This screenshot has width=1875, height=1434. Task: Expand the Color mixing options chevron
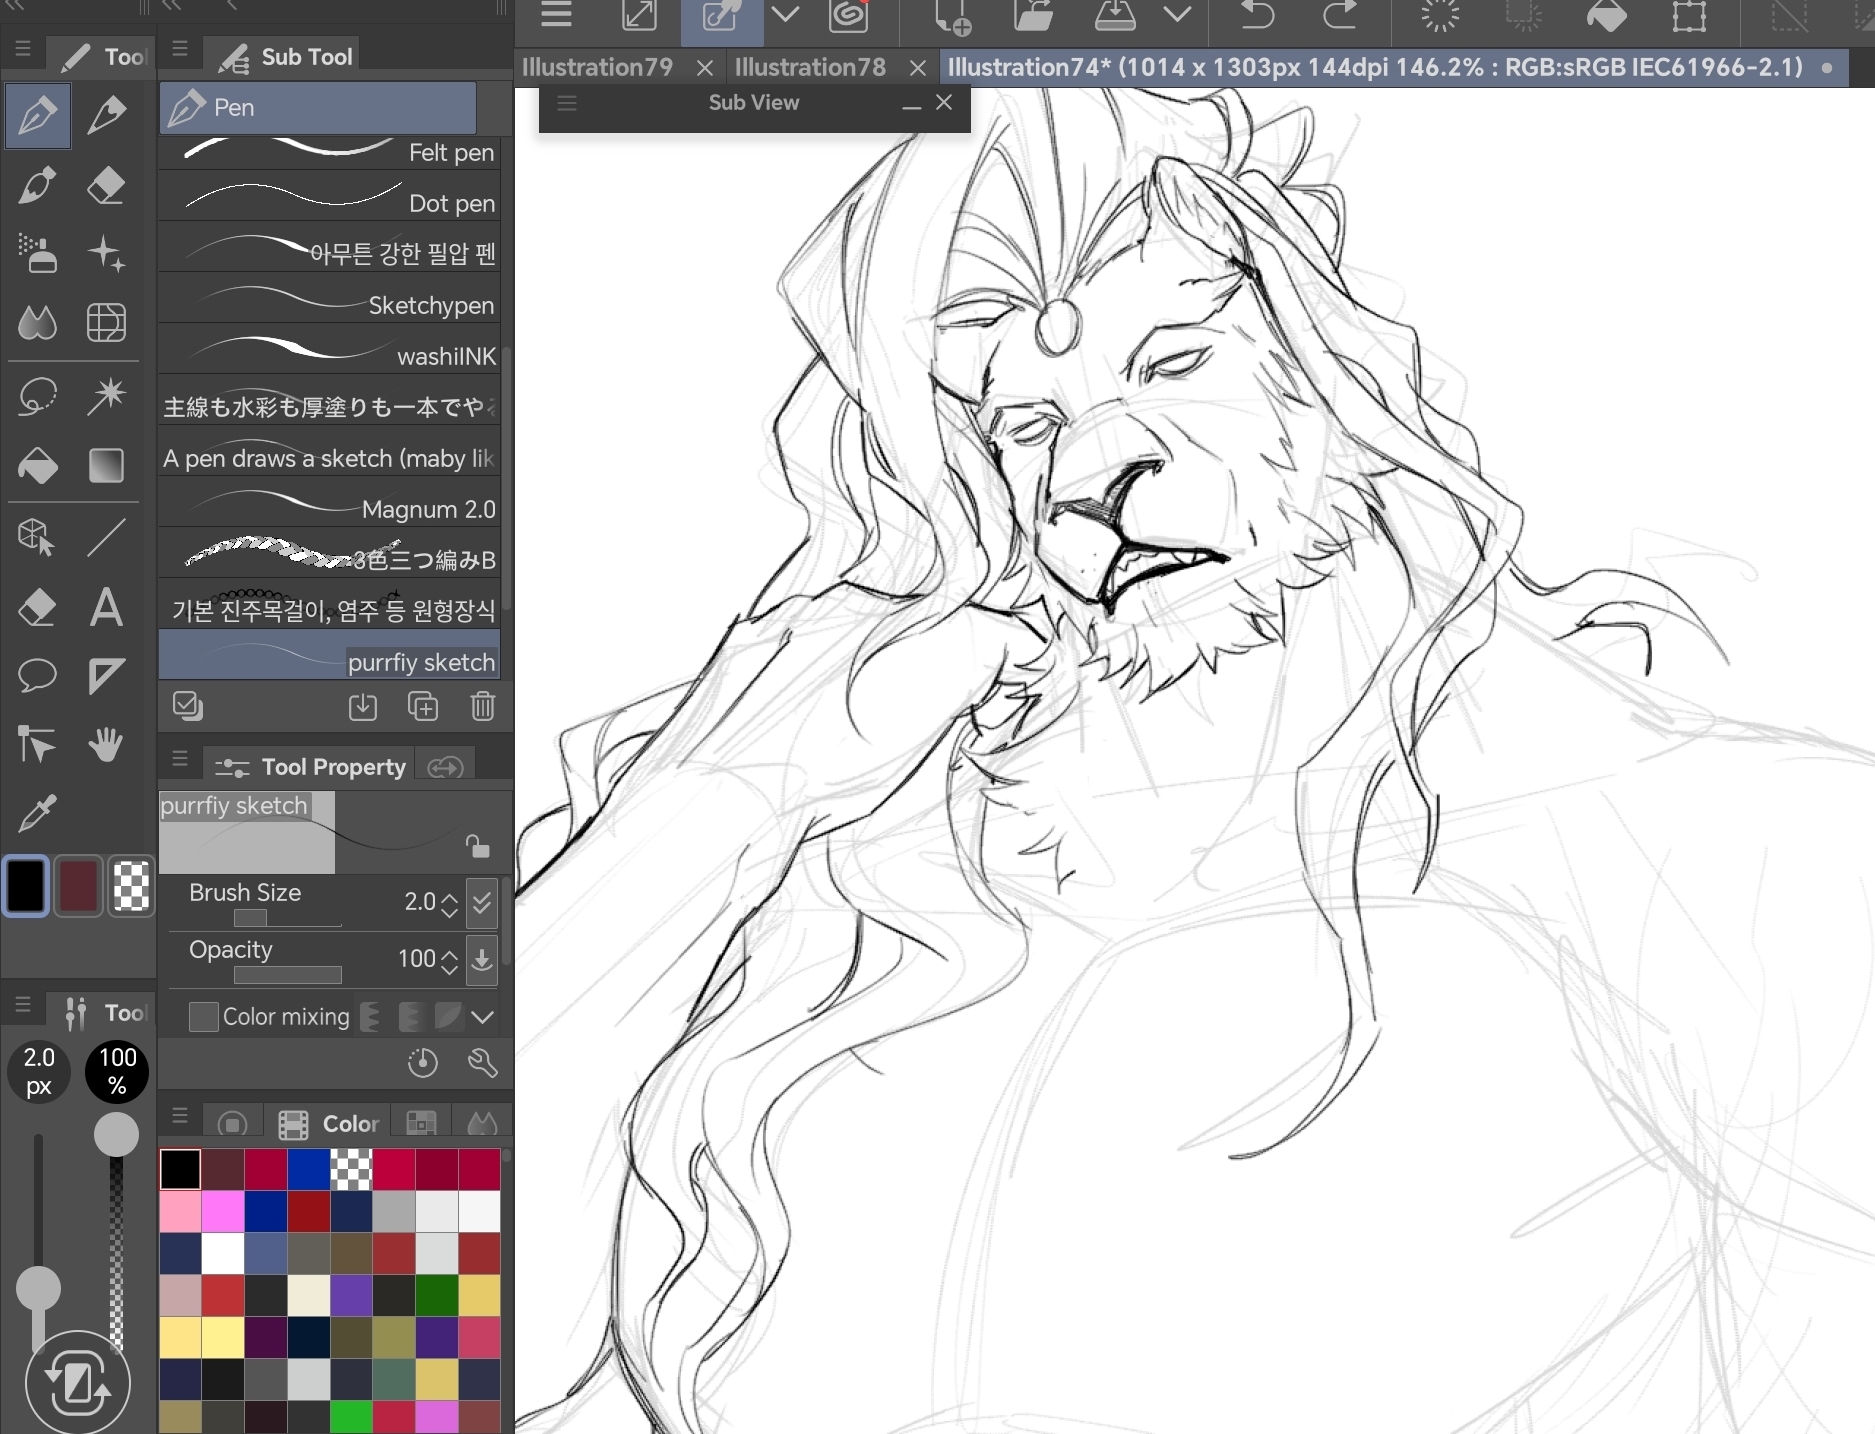[483, 1017]
